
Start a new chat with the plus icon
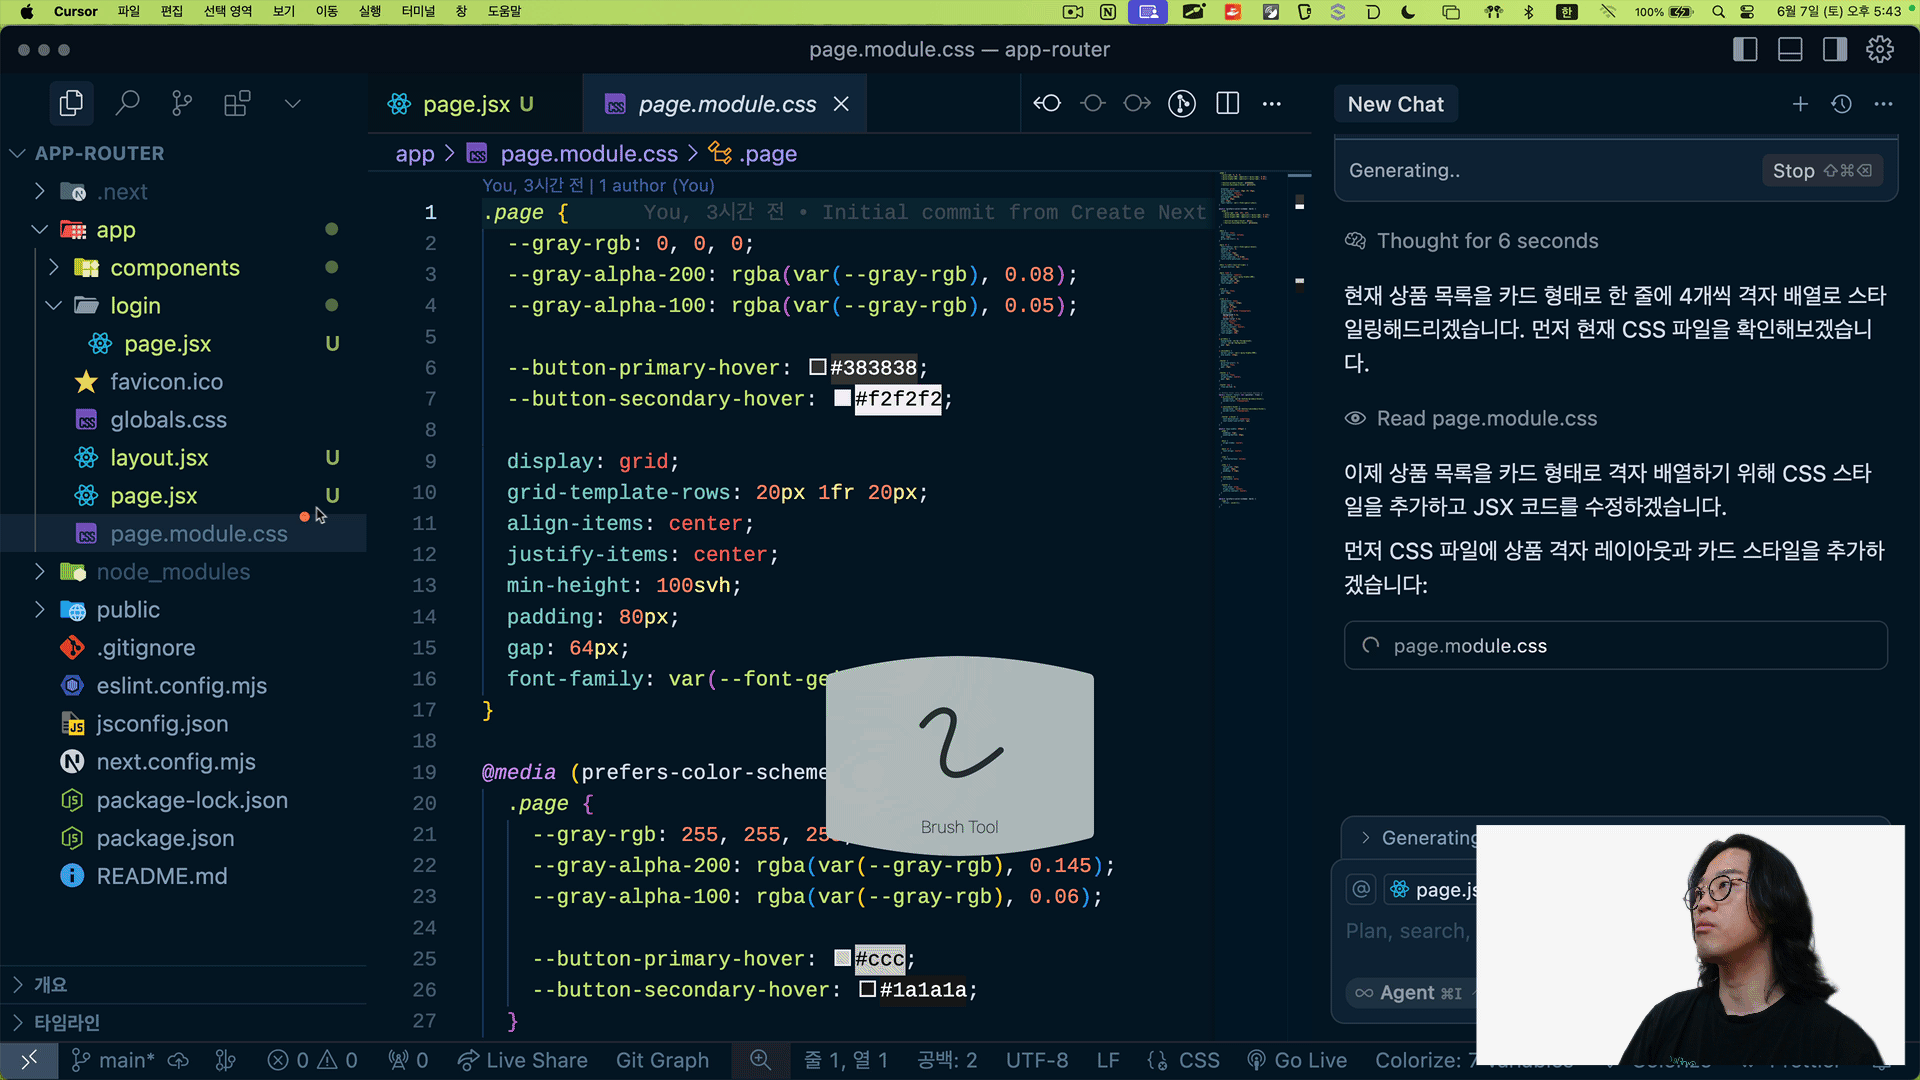click(1799, 104)
